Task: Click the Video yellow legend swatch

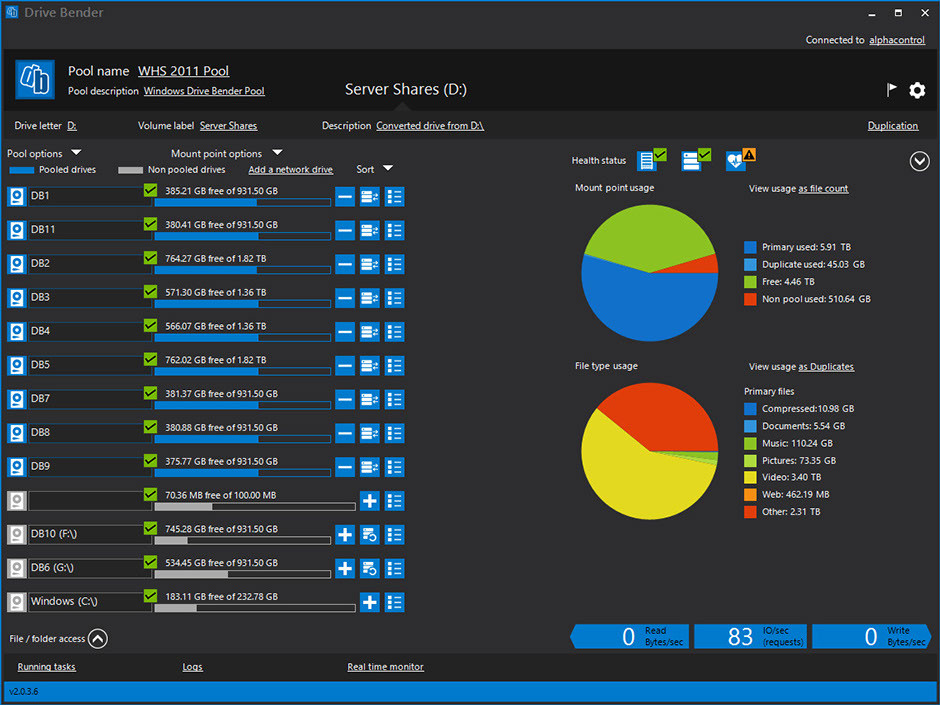Action: tap(750, 477)
